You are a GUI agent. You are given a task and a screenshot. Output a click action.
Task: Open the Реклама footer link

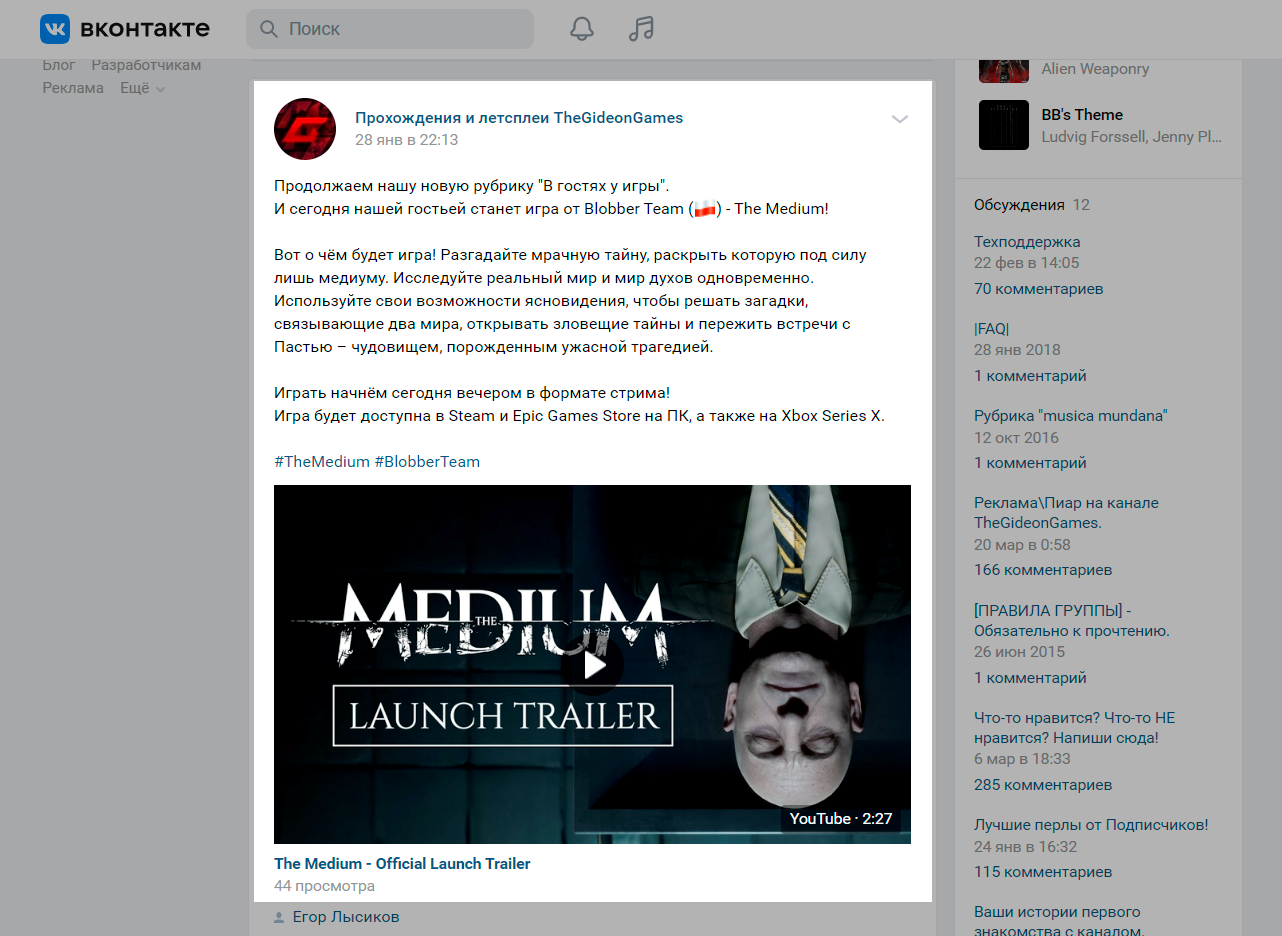tap(73, 88)
